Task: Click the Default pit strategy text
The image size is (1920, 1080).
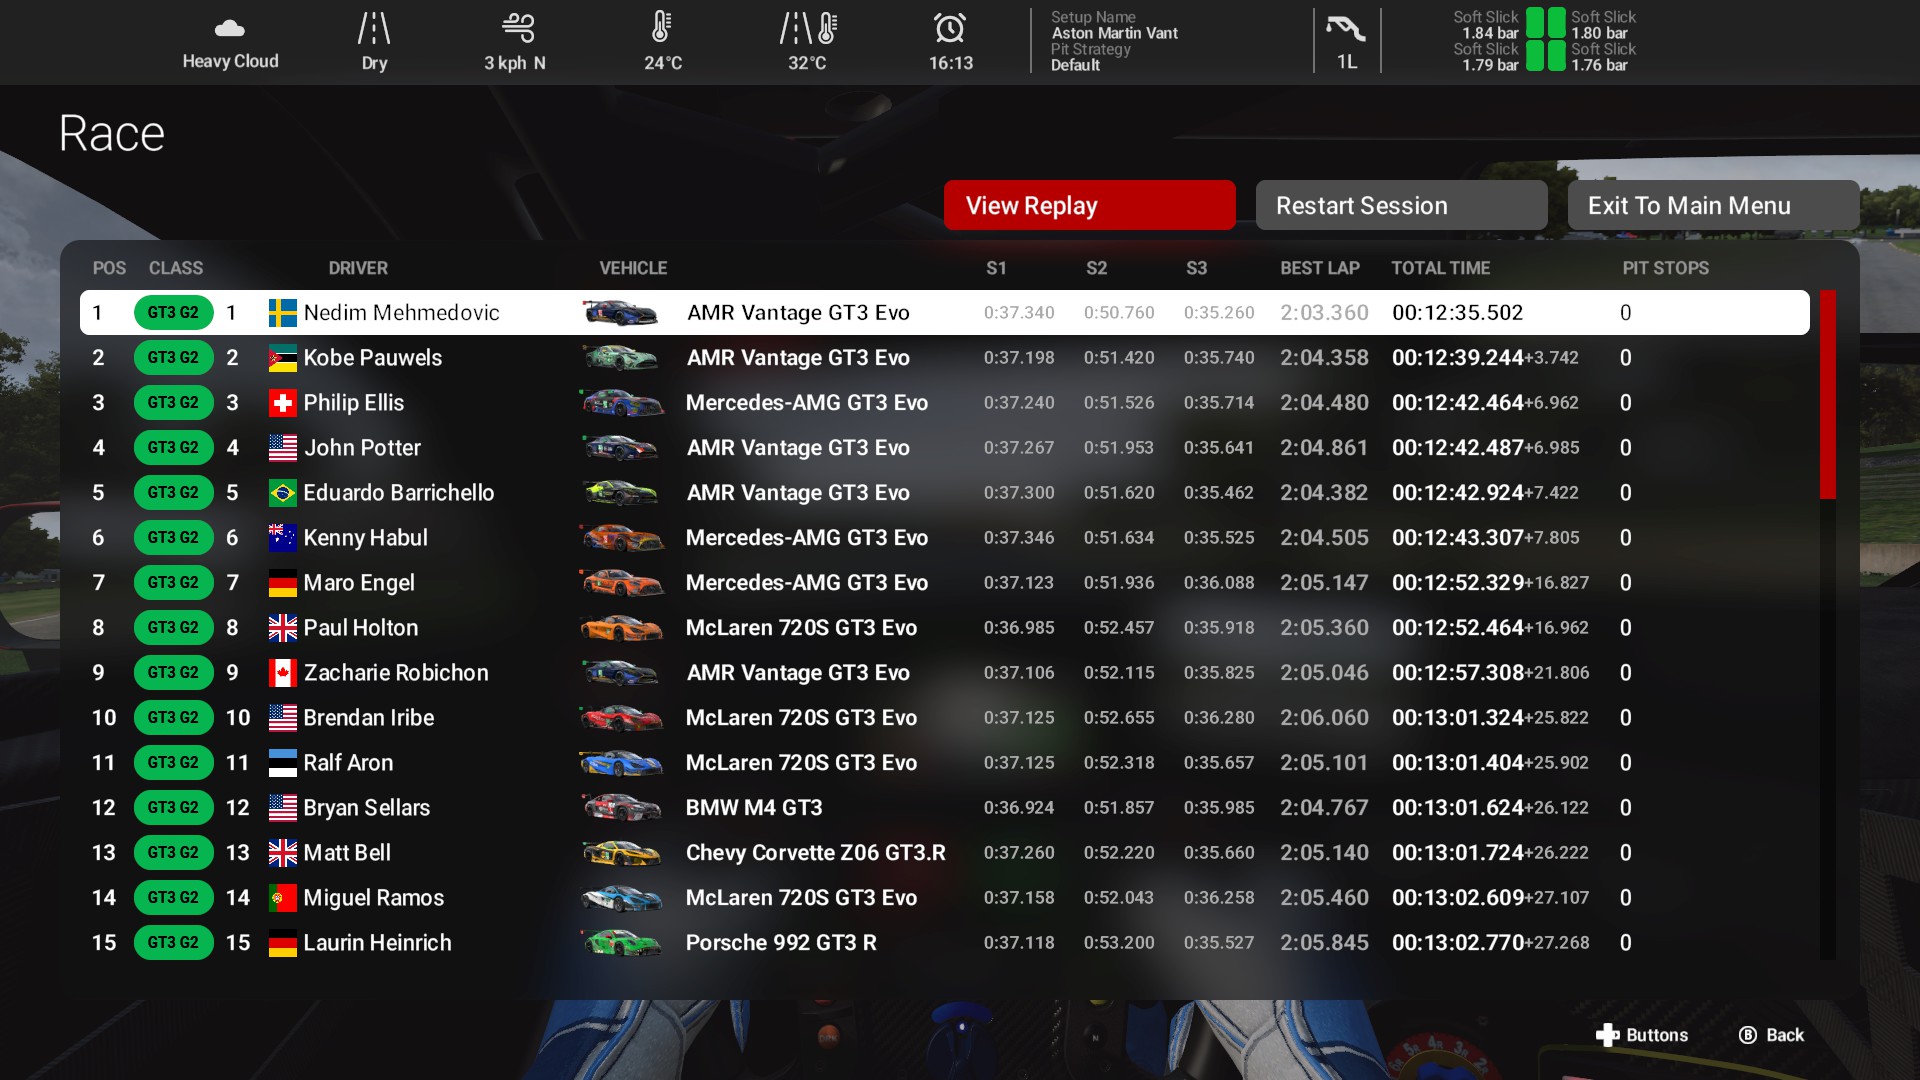Action: click(x=1075, y=65)
